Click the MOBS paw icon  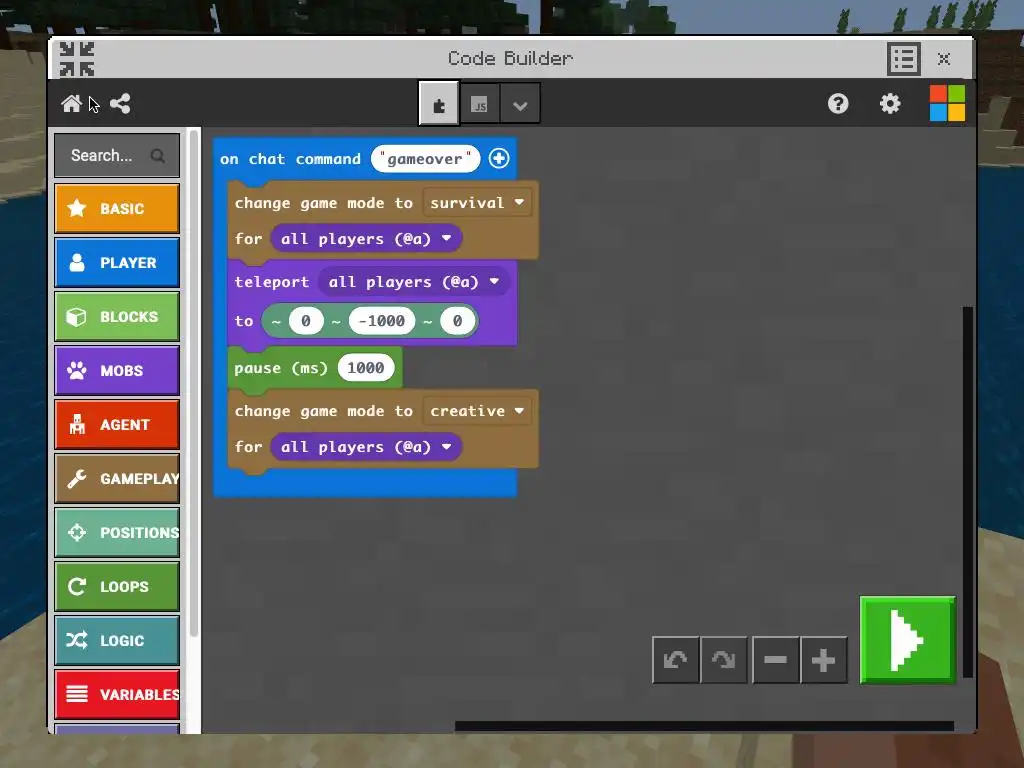(x=76, y=370)
